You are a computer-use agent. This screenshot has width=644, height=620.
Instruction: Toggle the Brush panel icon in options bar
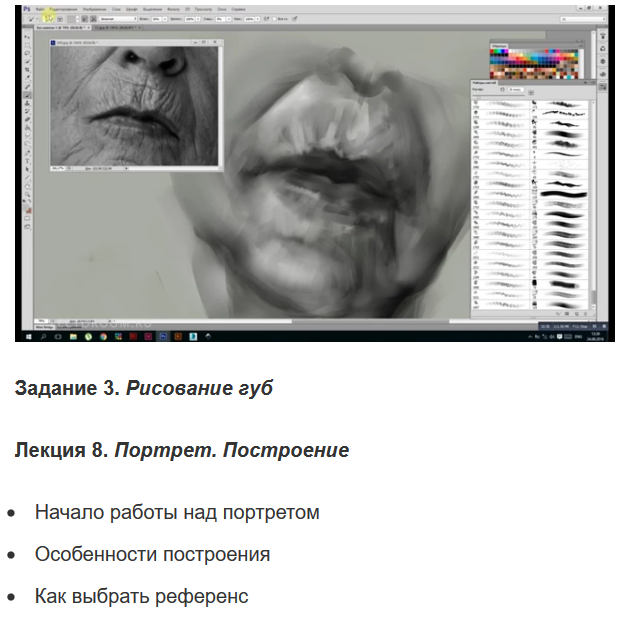click(60, 19)
